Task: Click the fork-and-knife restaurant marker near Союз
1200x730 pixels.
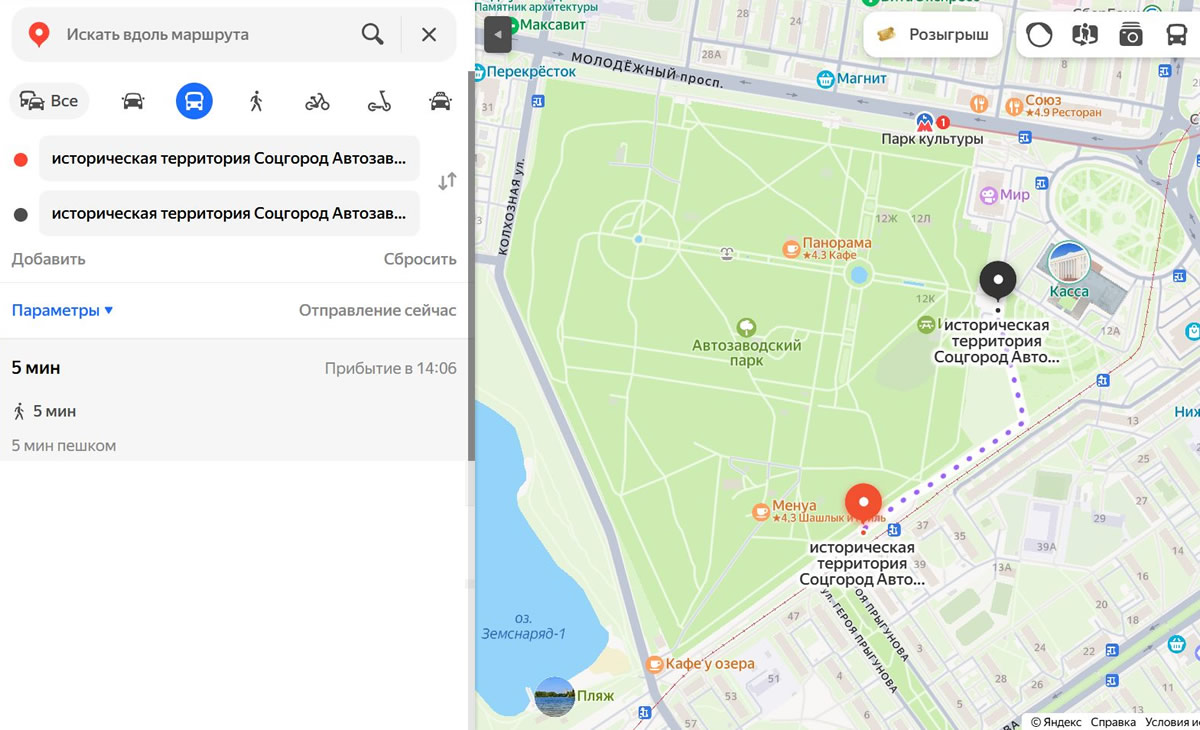Action: click(x=980, y=103)
